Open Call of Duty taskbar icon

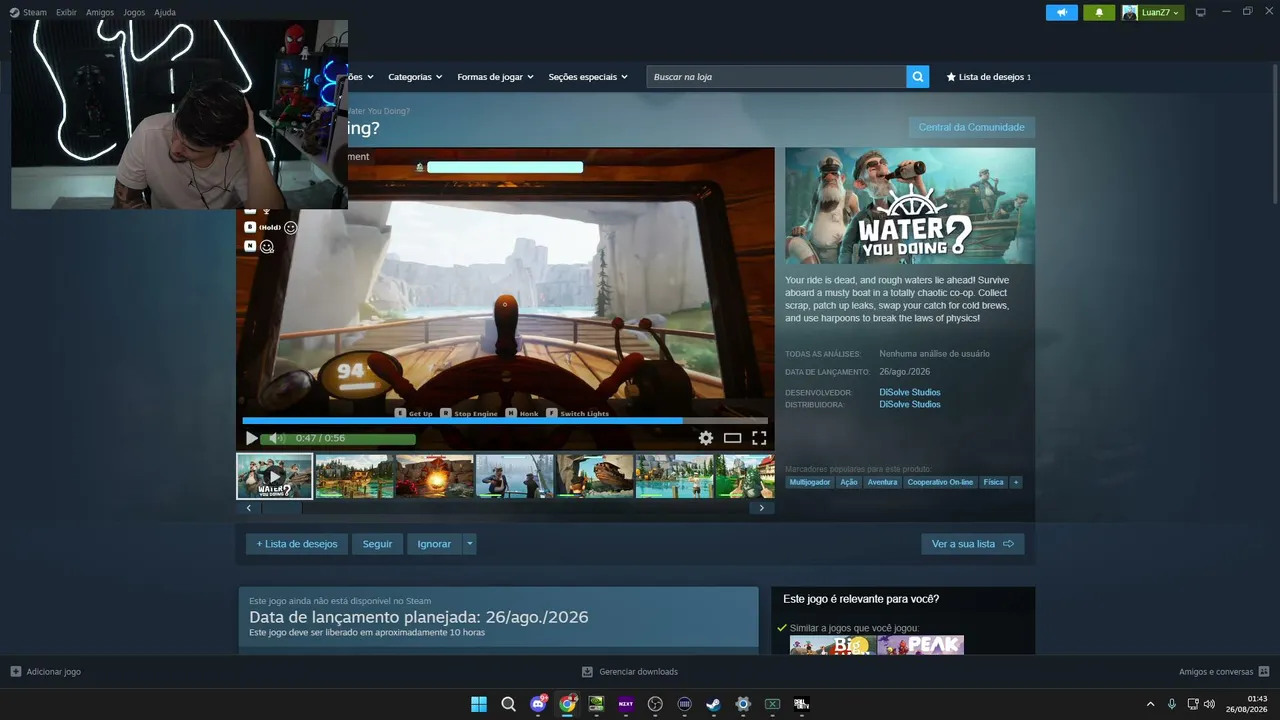pos(801,704)
